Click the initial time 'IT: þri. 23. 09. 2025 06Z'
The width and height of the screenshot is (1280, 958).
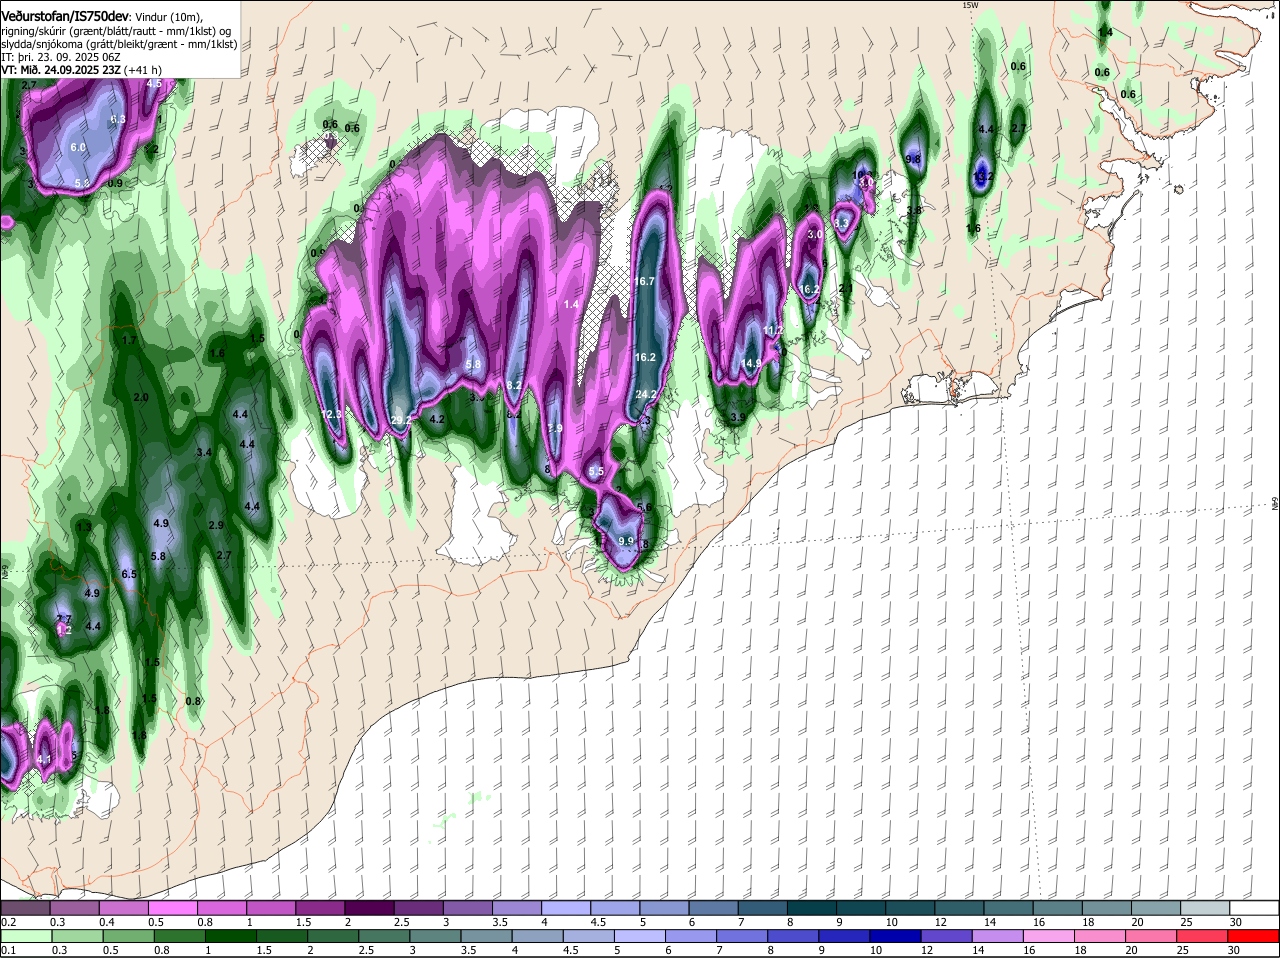pyautogui.click(x=61, y=57)
